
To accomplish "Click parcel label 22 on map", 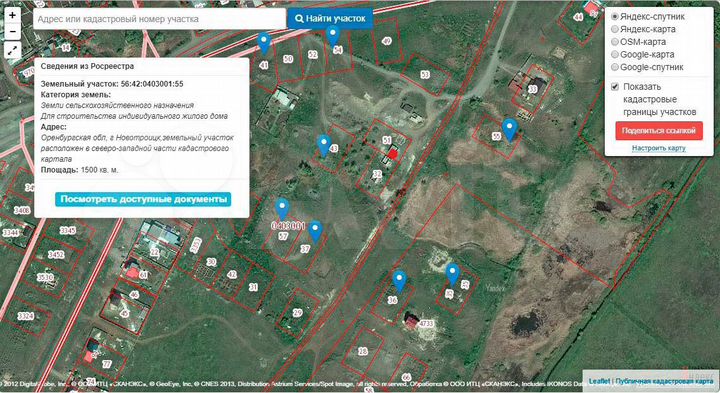I will pos(154,252).
